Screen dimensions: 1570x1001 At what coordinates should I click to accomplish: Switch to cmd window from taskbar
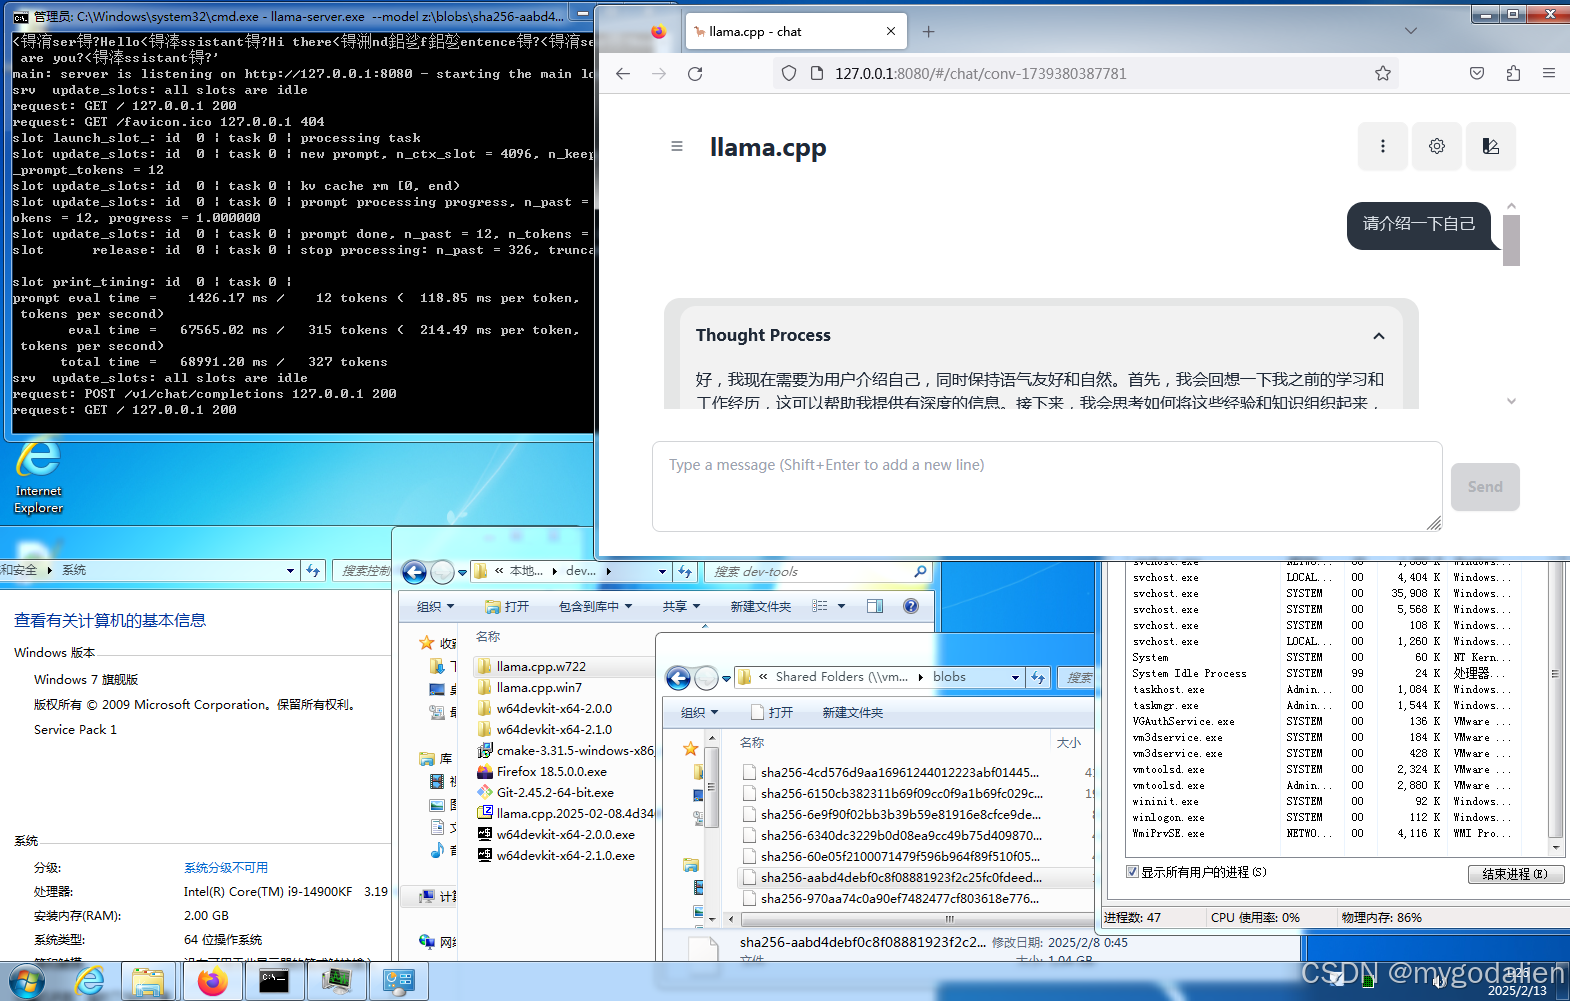pyautogui.click(x=274, y=981)
